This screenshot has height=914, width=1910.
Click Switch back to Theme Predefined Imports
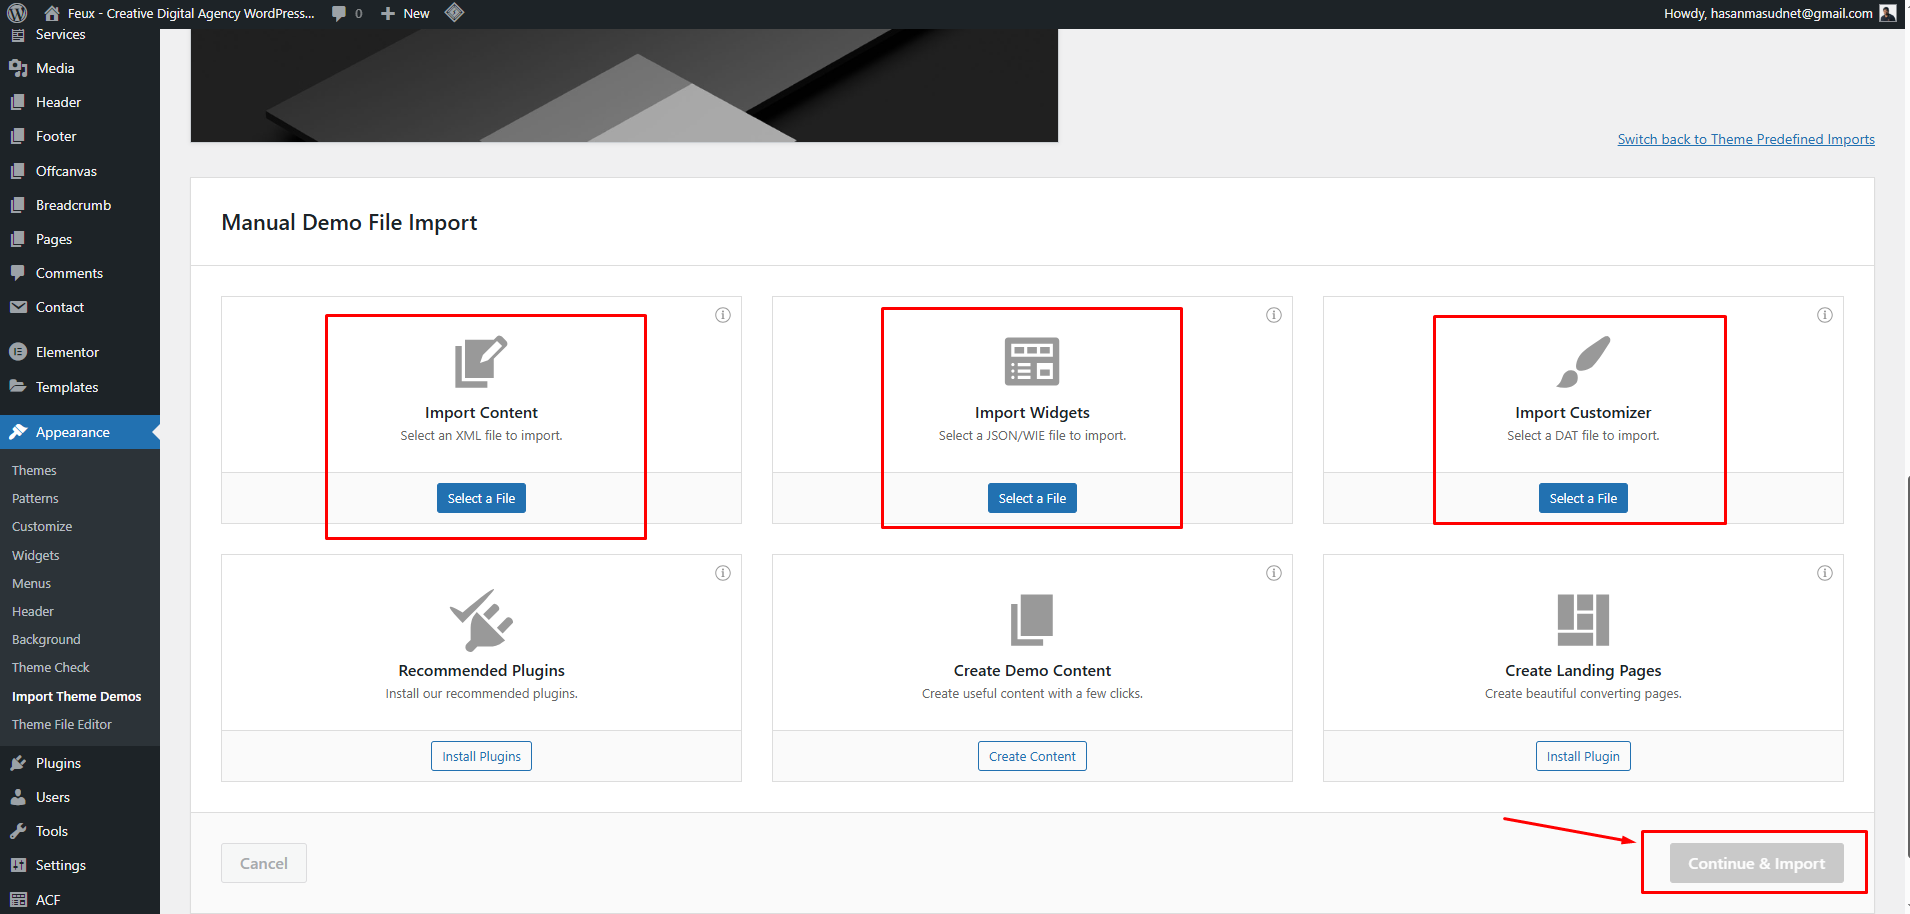[1746, 139]
